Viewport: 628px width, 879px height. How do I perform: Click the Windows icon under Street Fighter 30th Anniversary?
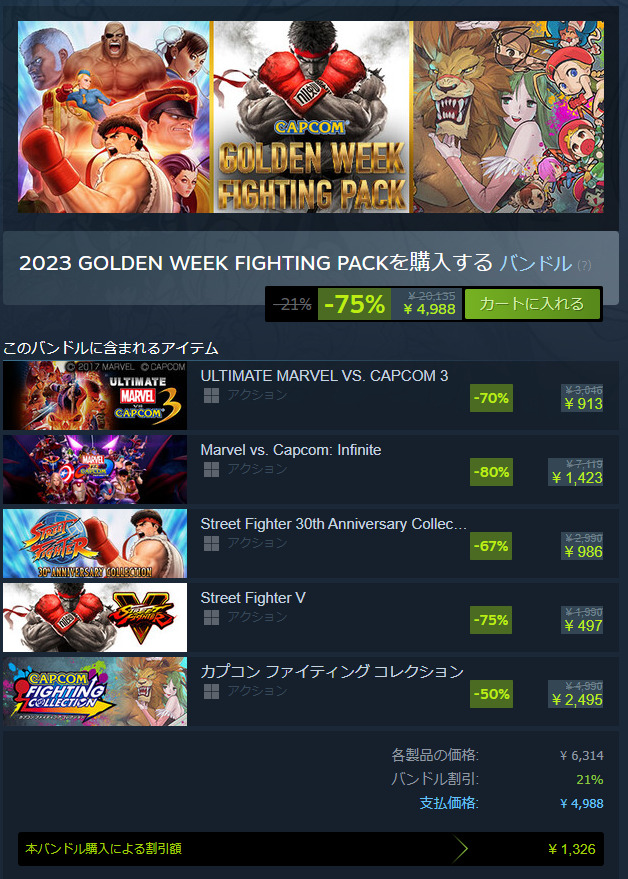tap(211, 544)
